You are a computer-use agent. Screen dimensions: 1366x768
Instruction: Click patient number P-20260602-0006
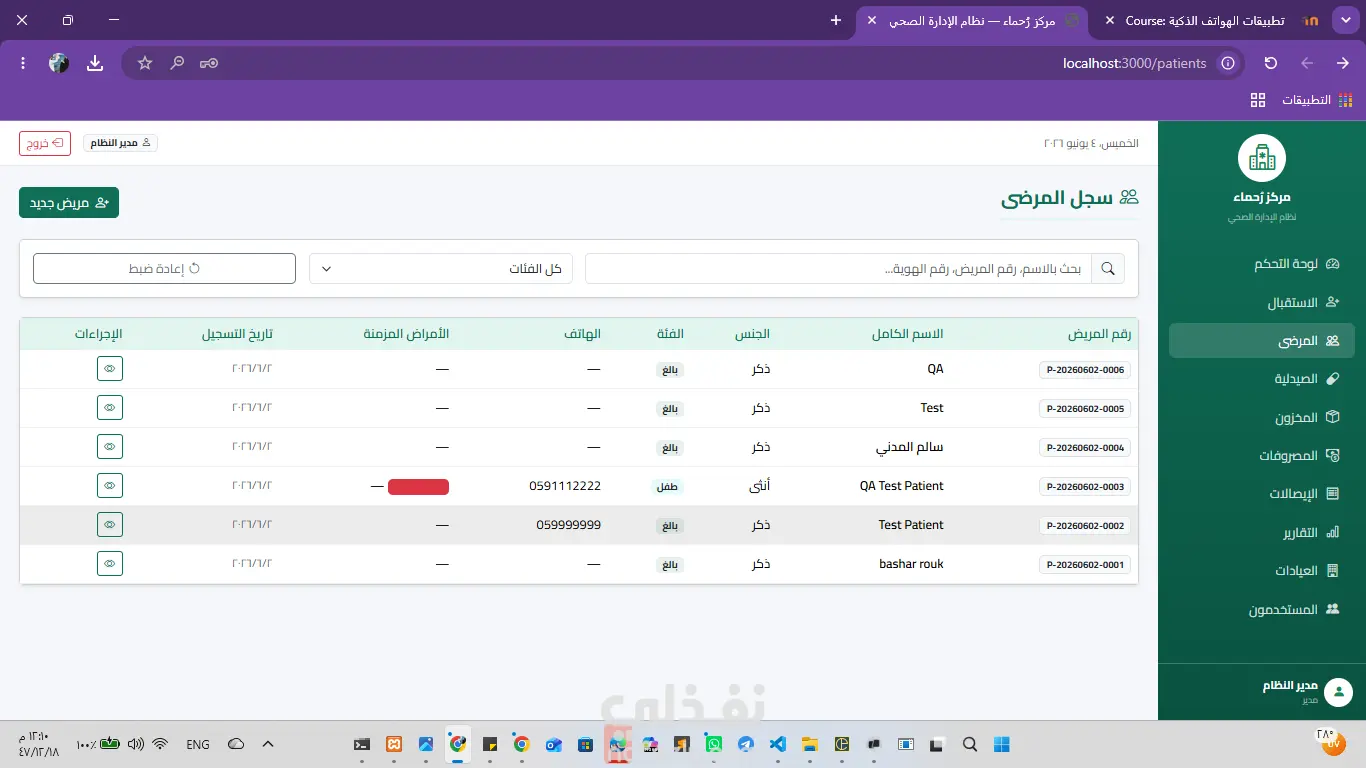pos(1085,370)
